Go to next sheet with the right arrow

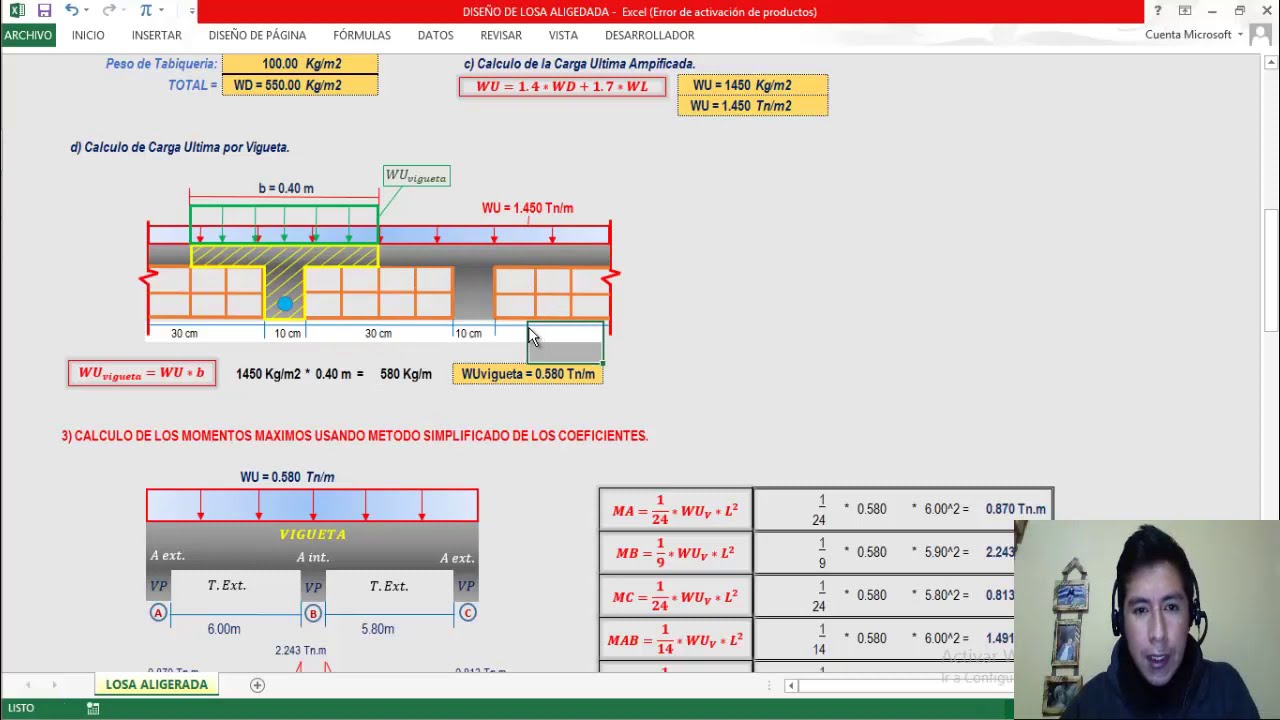pyautogui.click(x=54, y=685)
